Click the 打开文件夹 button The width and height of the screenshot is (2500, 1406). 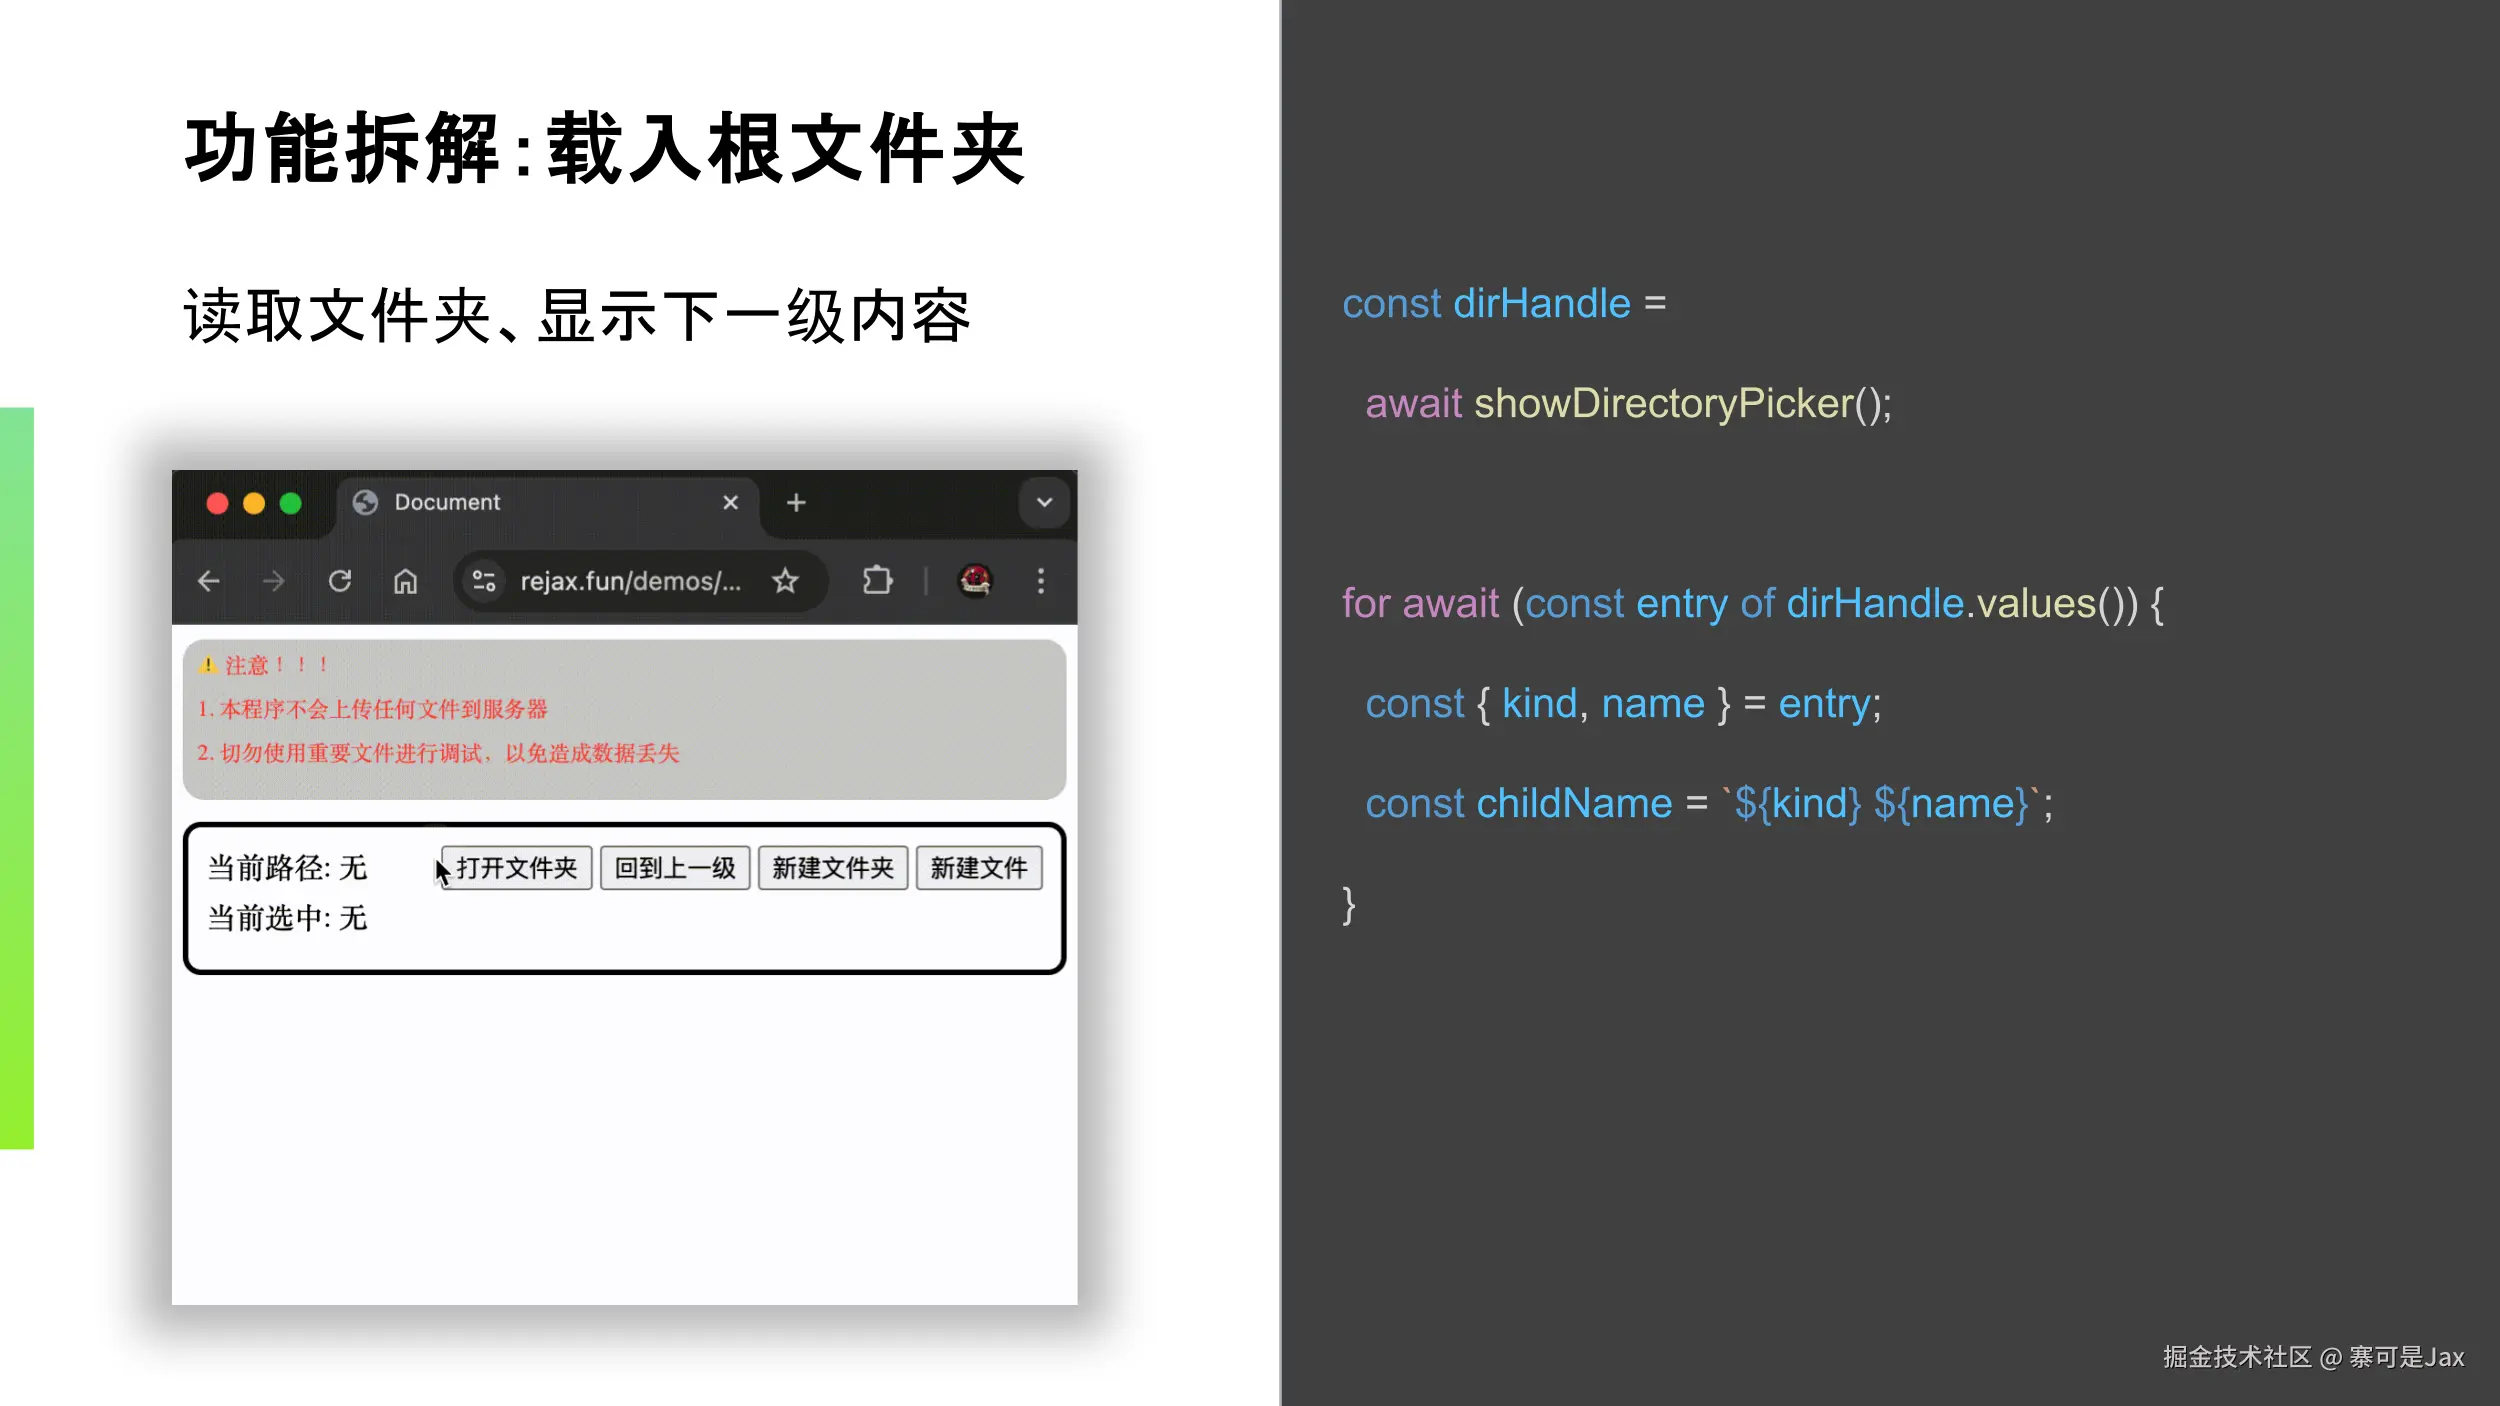[517, 868]
